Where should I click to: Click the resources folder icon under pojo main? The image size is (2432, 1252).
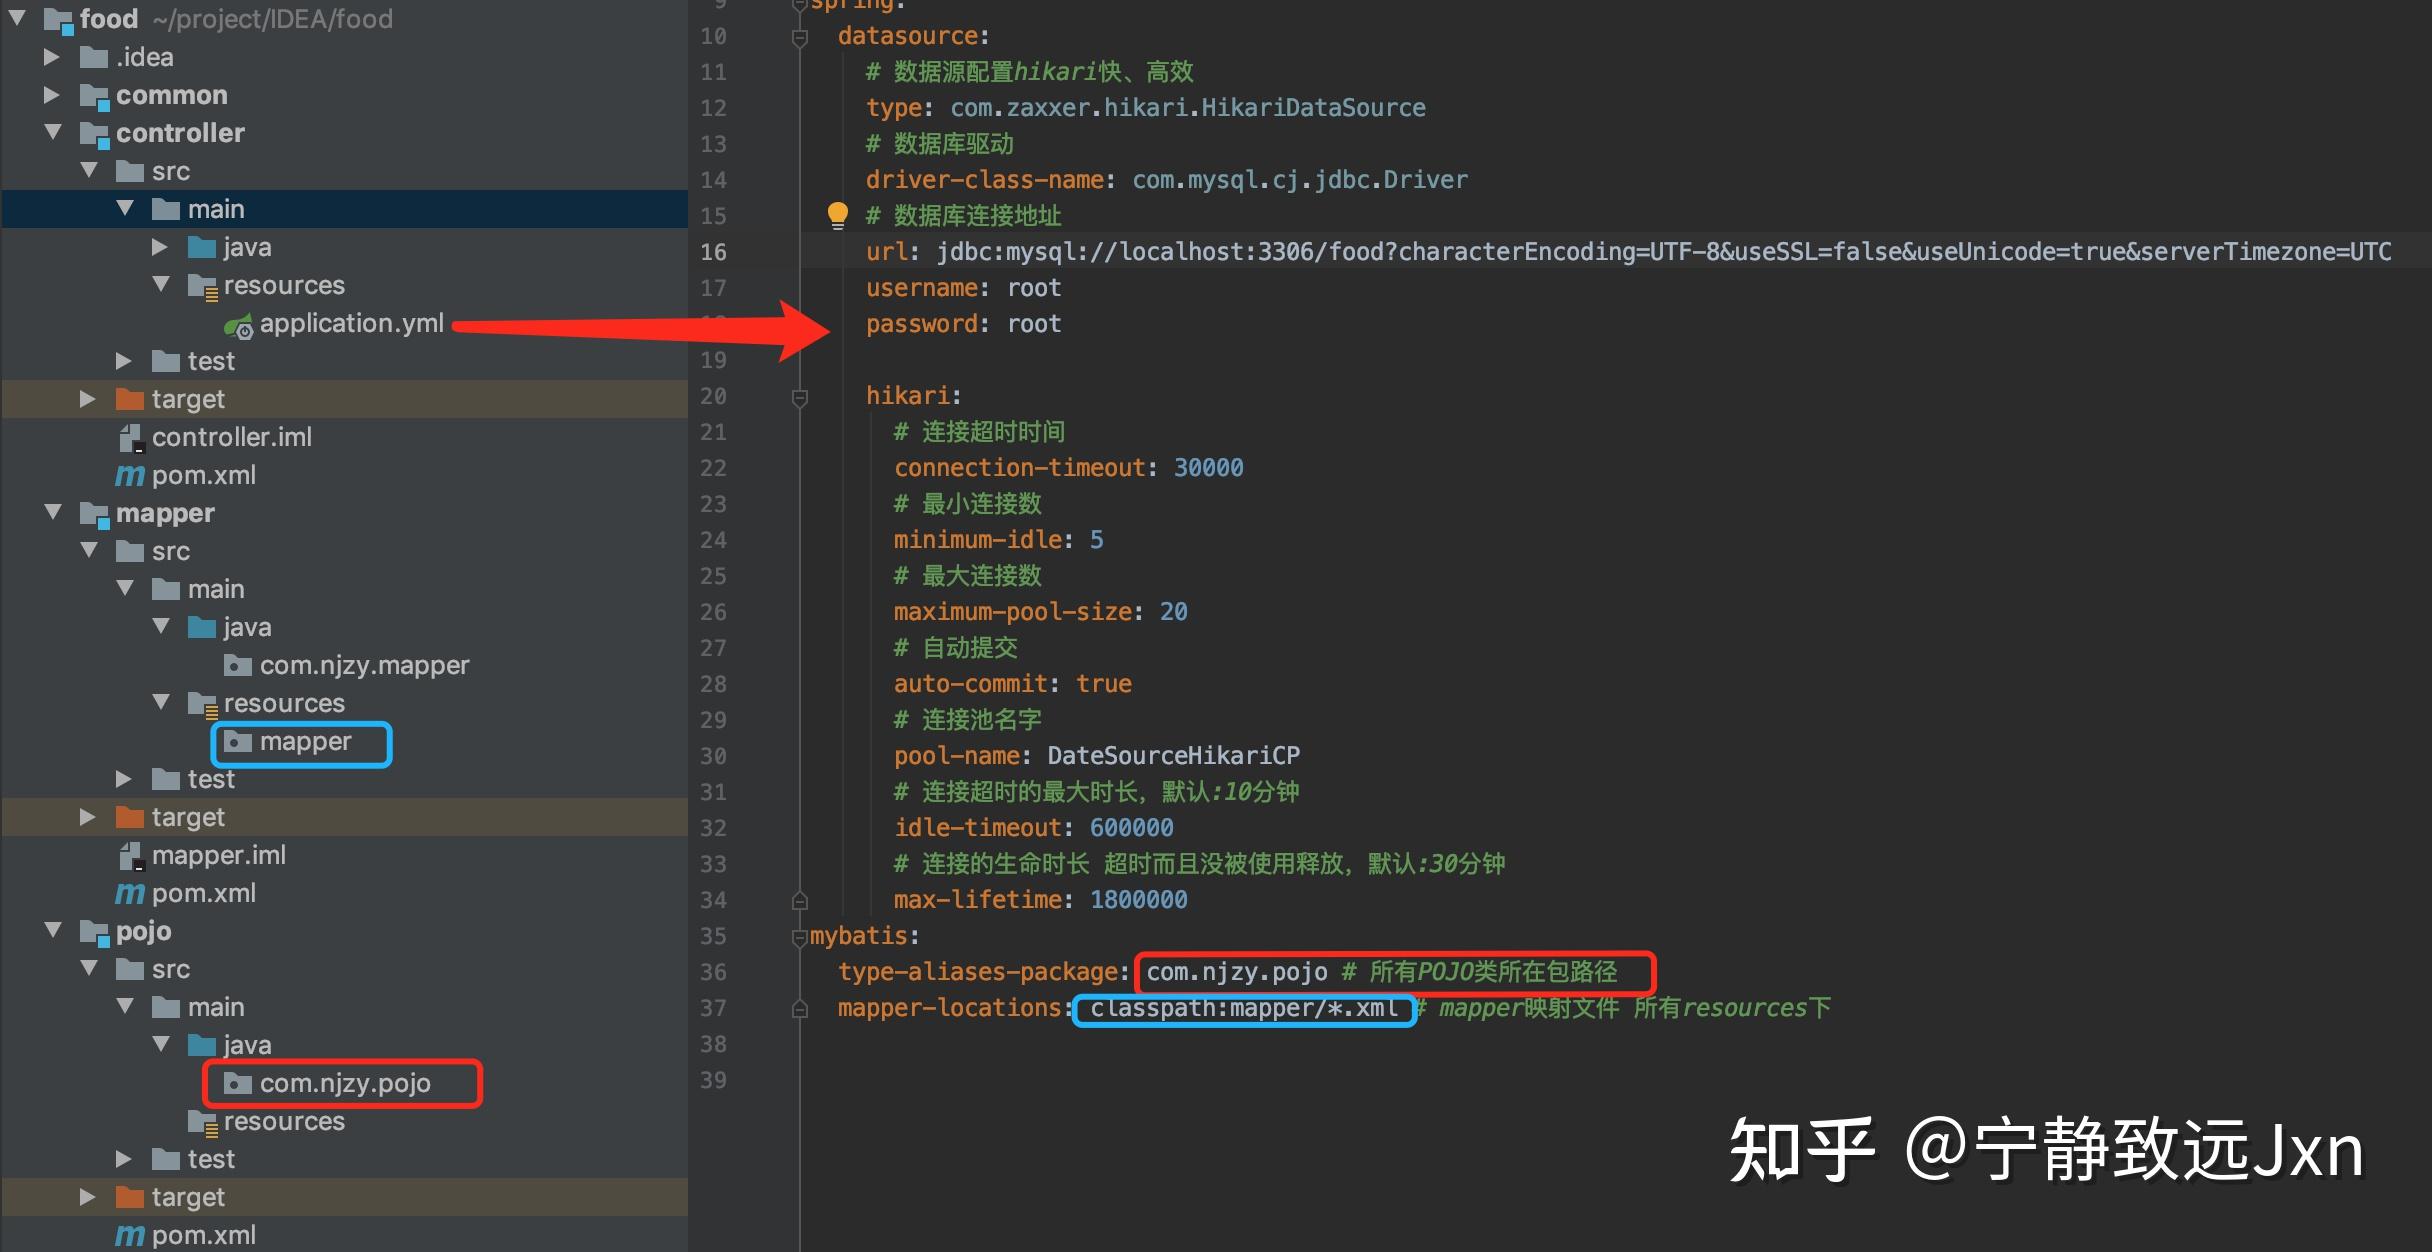click(x=203, y=1123)
